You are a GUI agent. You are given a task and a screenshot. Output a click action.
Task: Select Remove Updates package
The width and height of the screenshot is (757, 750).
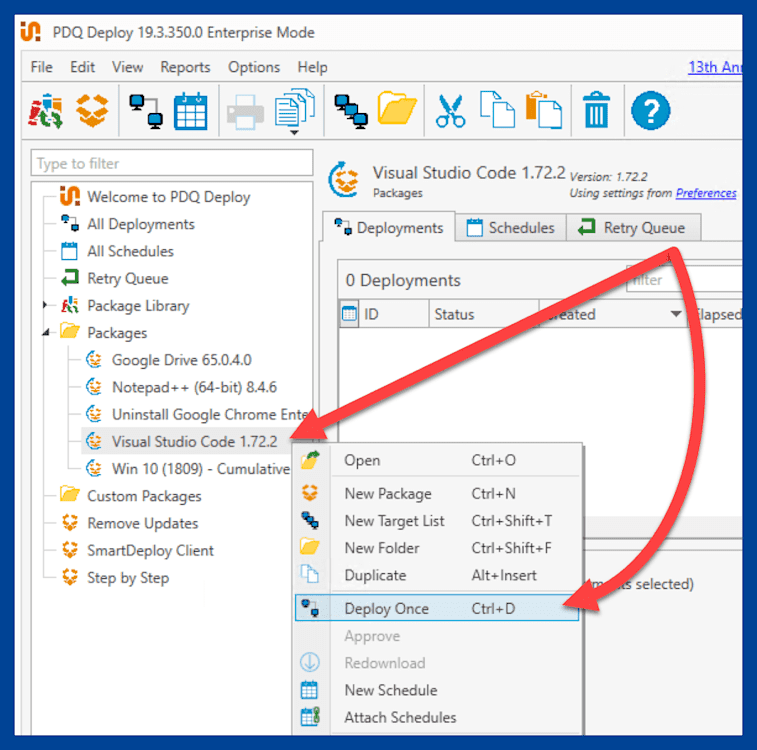pos(142,523)
